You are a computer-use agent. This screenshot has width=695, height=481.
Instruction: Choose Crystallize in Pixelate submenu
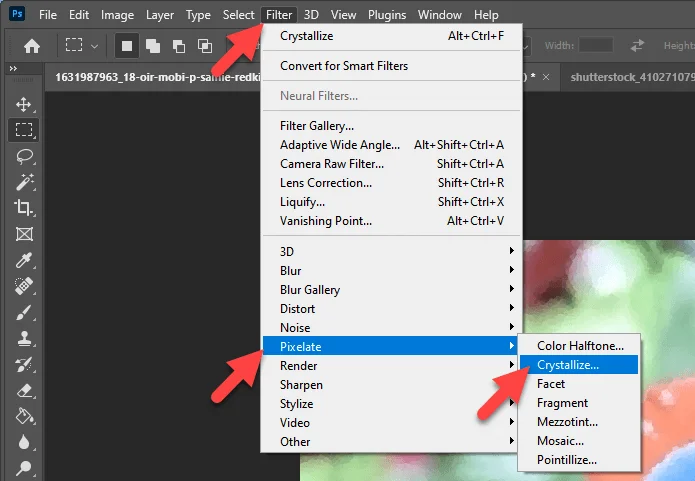click(579, 365)
